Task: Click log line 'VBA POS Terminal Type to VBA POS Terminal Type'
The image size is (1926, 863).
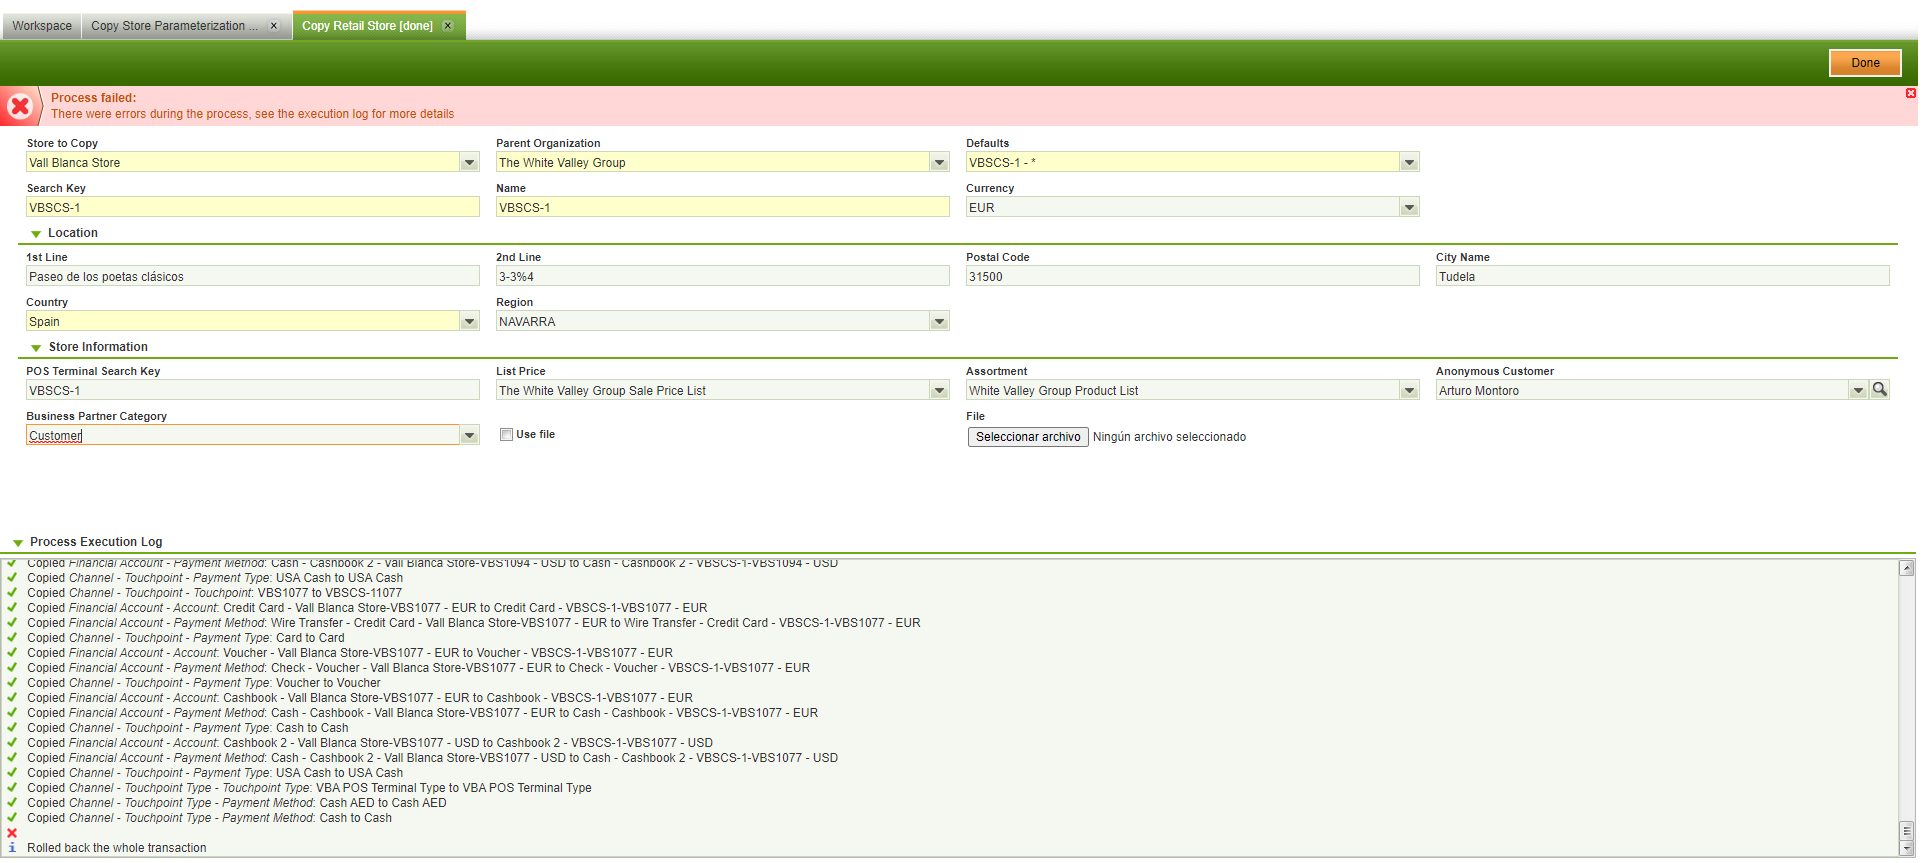Action: (x=309, y=788)
